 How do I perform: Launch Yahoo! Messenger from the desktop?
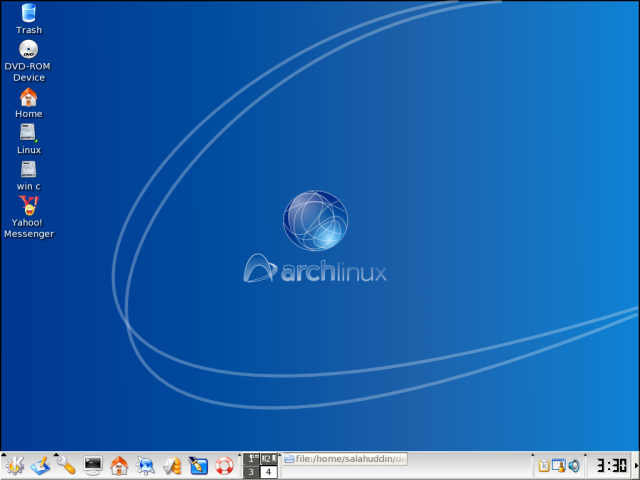pos(29,217)
